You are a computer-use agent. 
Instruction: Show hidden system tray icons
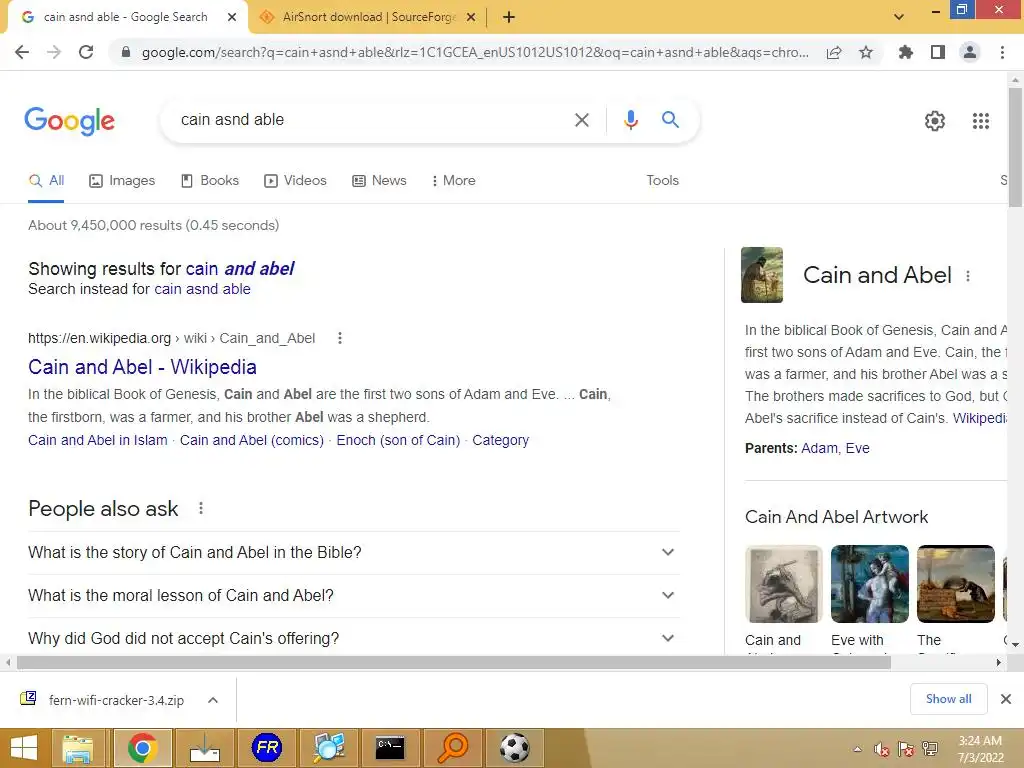[857, 749]
